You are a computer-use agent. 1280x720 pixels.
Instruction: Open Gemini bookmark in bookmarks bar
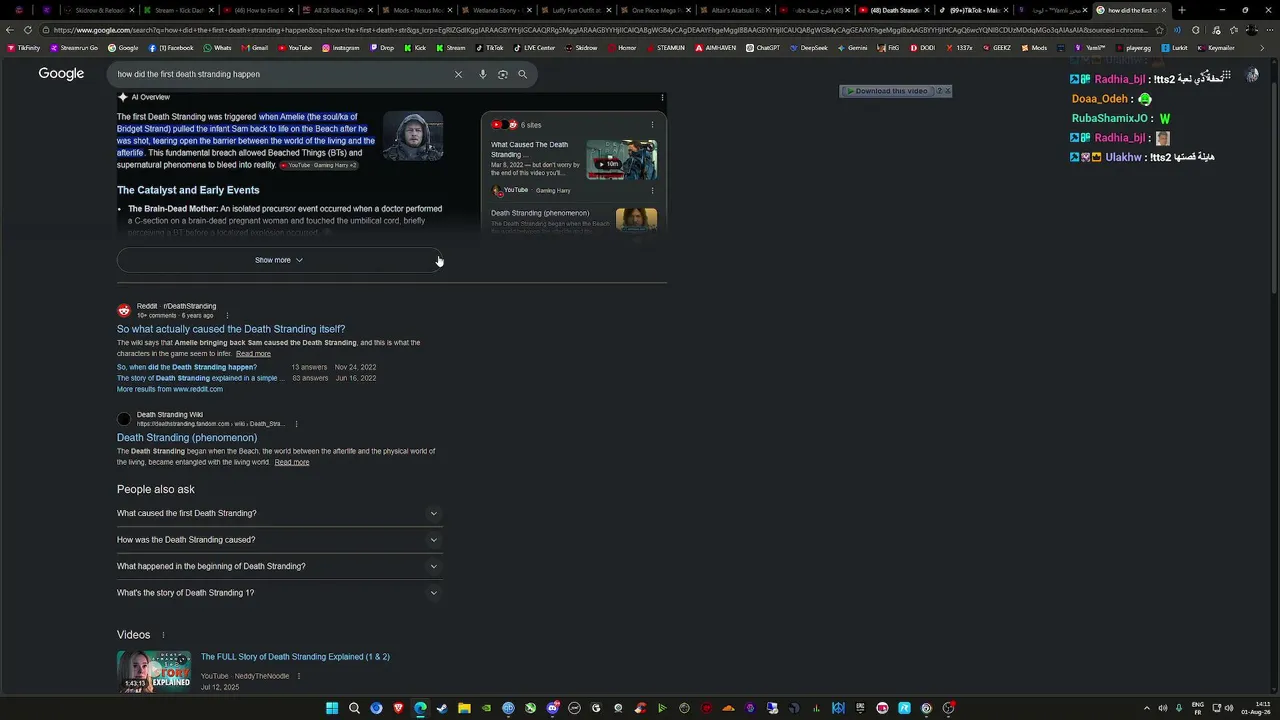click(852, 48)
